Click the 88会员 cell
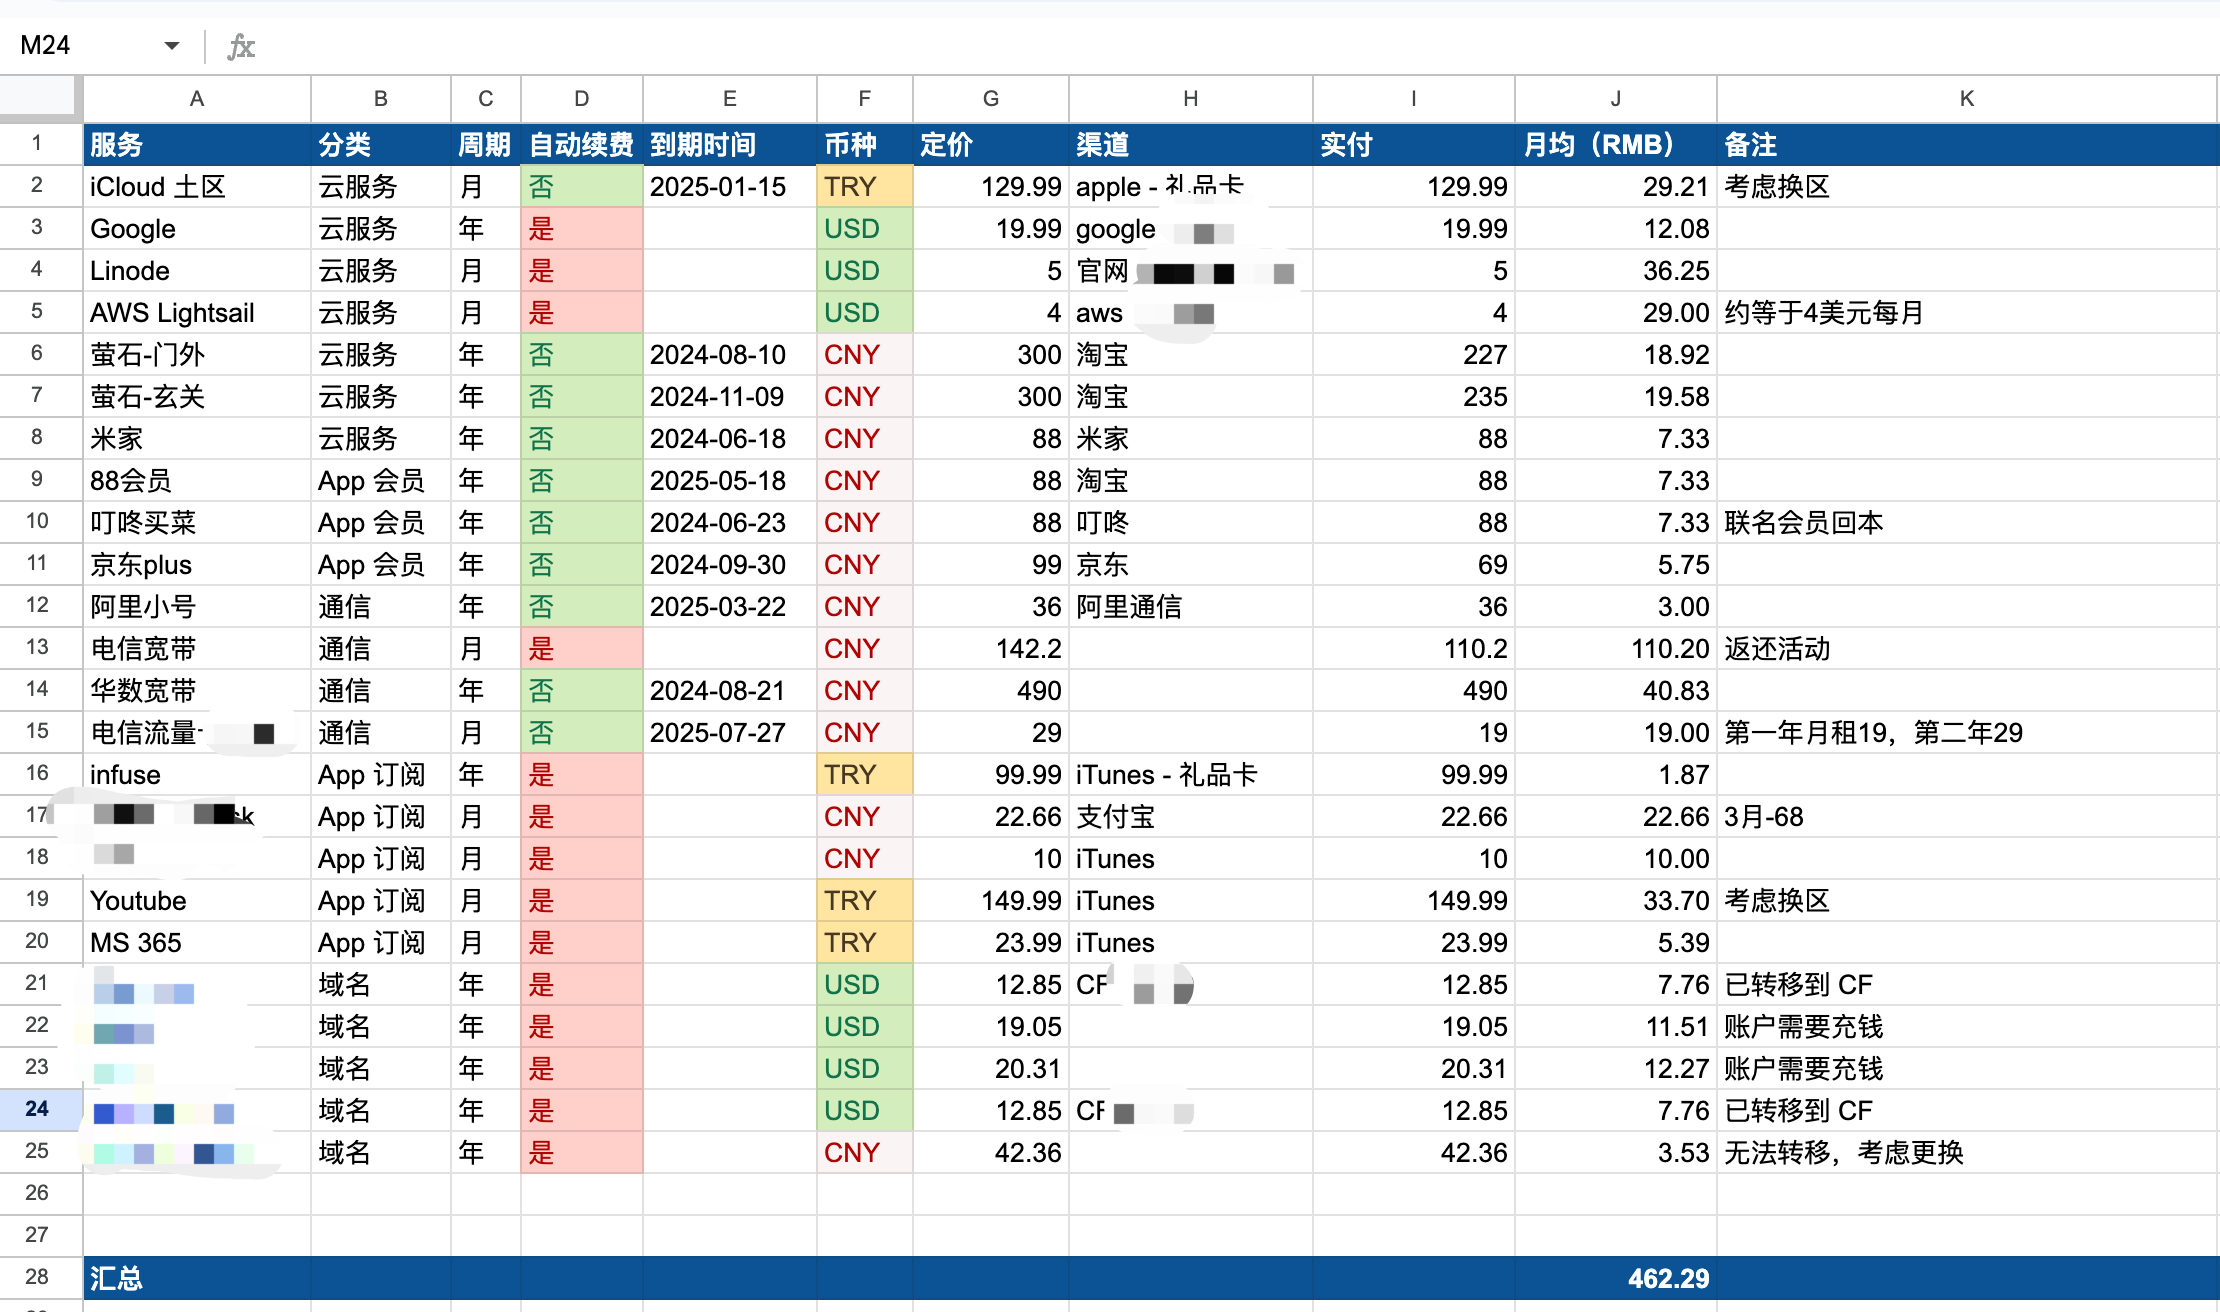This screenshot has width=2220, height=1312. [197, 481]
